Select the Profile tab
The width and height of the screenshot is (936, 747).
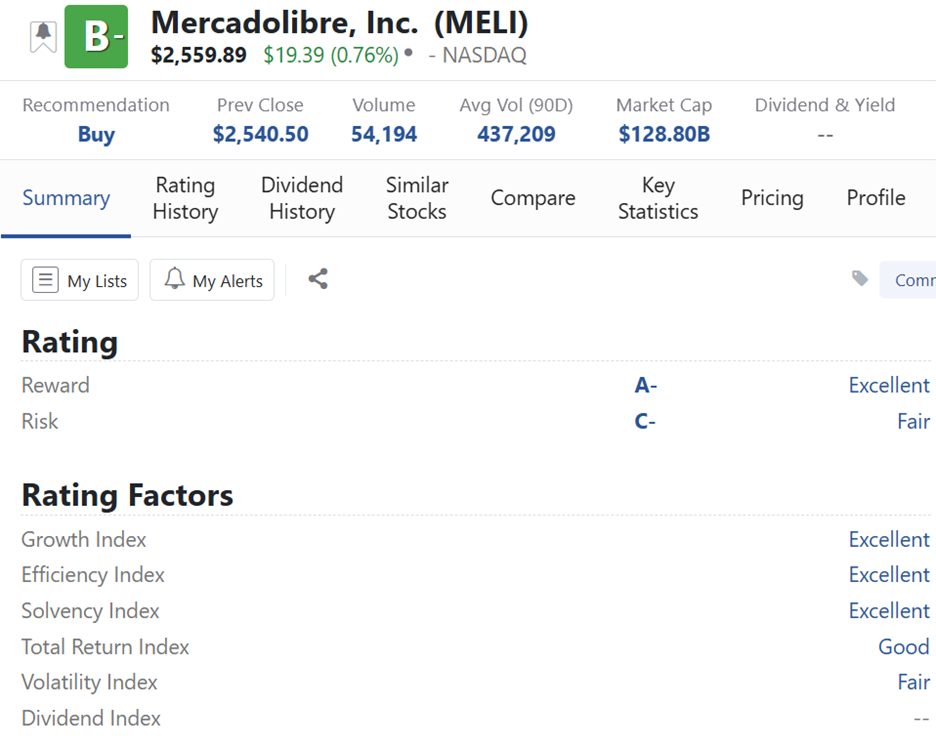coord(876,198)
